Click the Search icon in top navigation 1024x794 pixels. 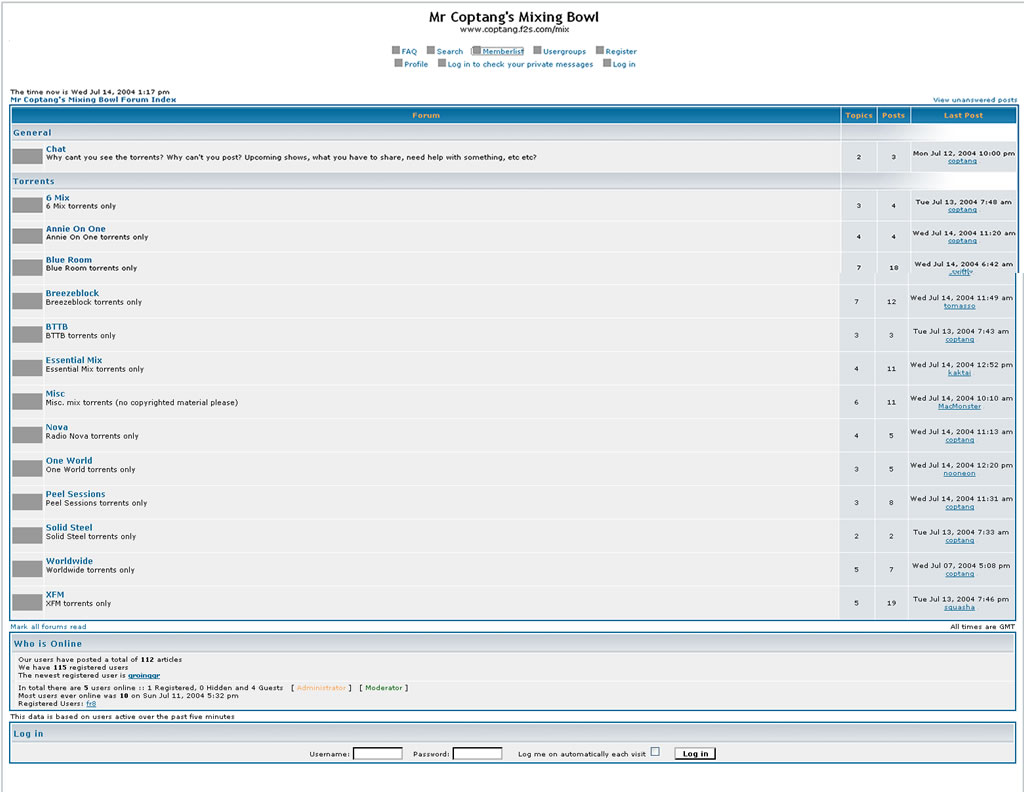pos(431,51)
